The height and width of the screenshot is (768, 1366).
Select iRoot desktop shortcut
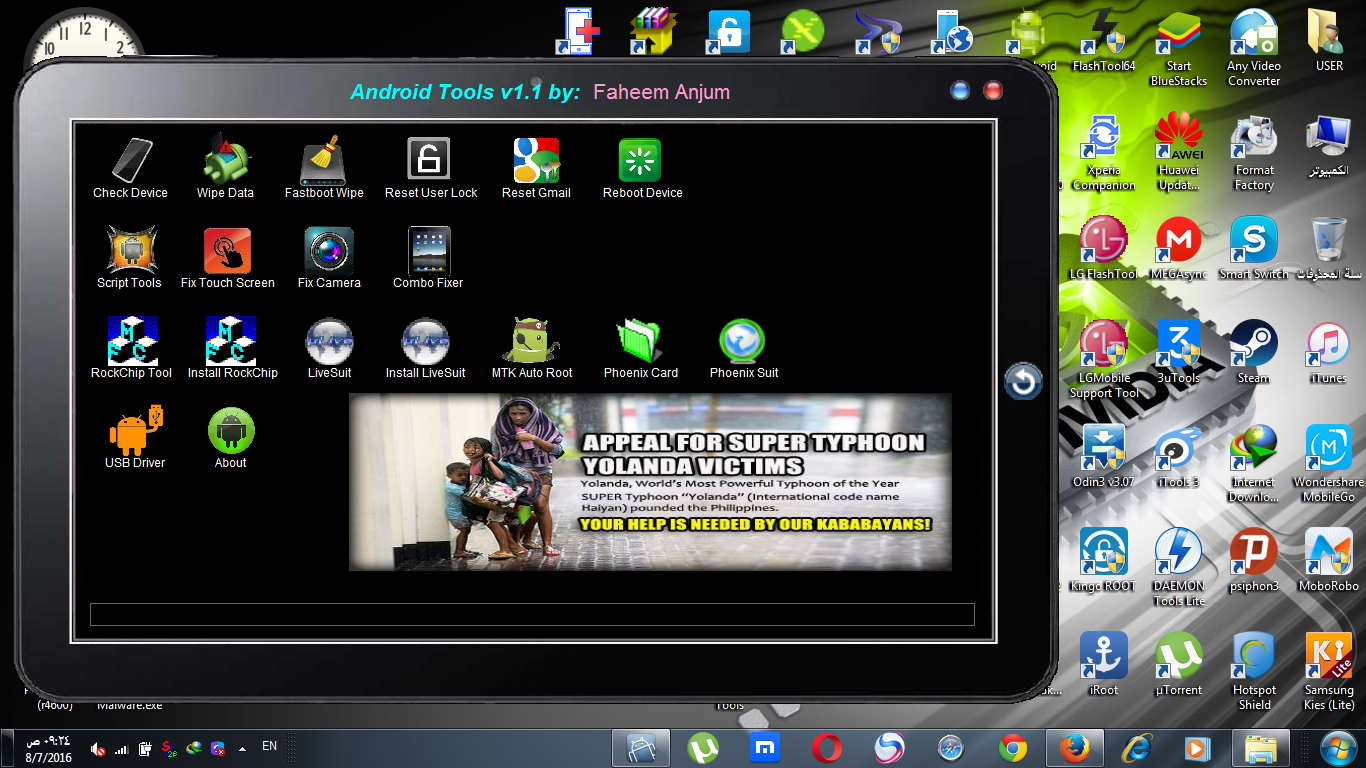coord(1104,665)
